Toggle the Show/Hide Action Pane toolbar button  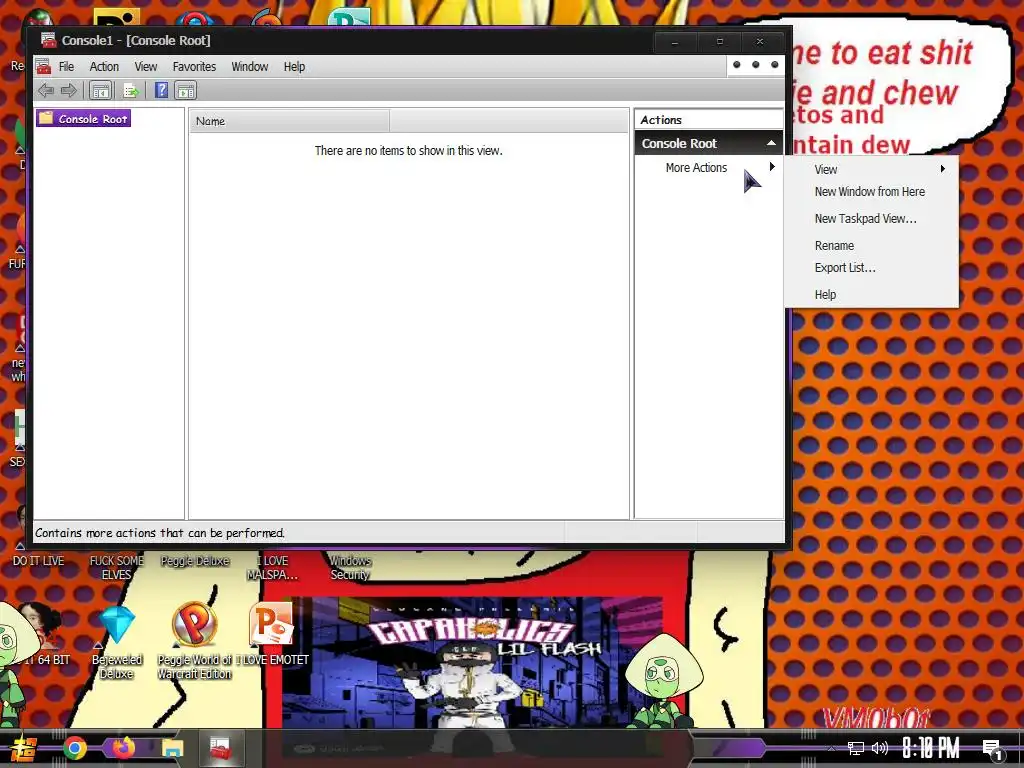click(x=186, y=91)
